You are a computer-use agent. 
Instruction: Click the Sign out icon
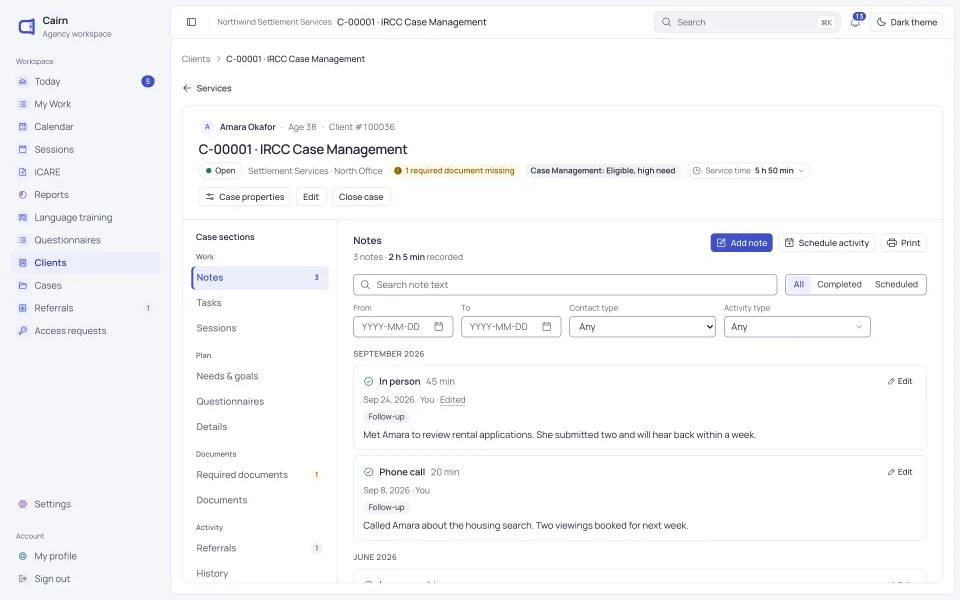click(23, 579)
